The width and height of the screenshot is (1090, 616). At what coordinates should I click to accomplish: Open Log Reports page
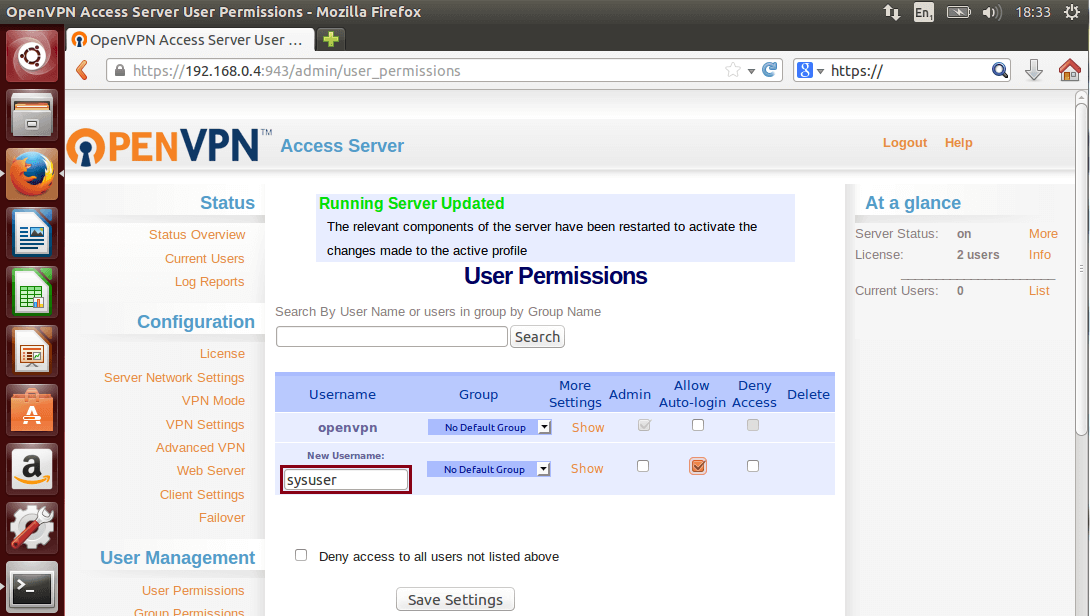click(209, 282)
